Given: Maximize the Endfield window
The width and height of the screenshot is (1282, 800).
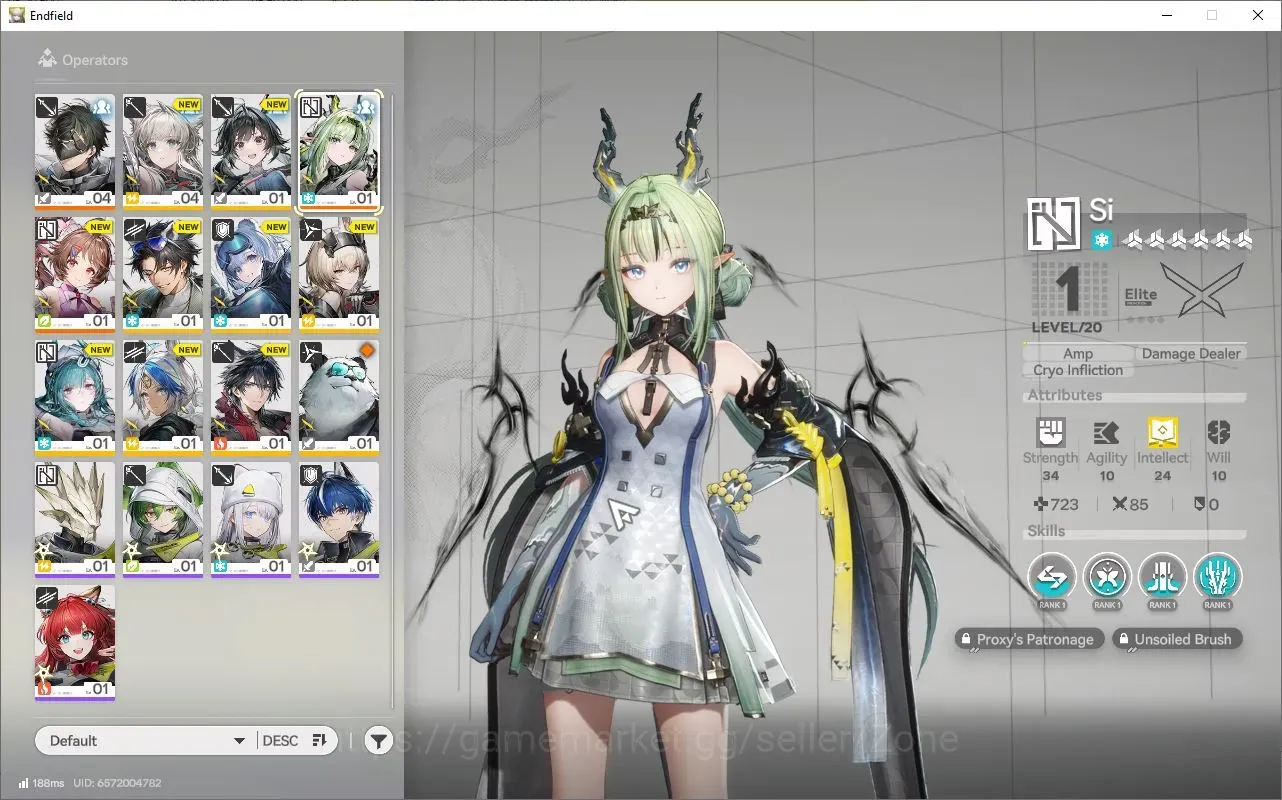Looking at the screenshot, I should [1212, 15].
